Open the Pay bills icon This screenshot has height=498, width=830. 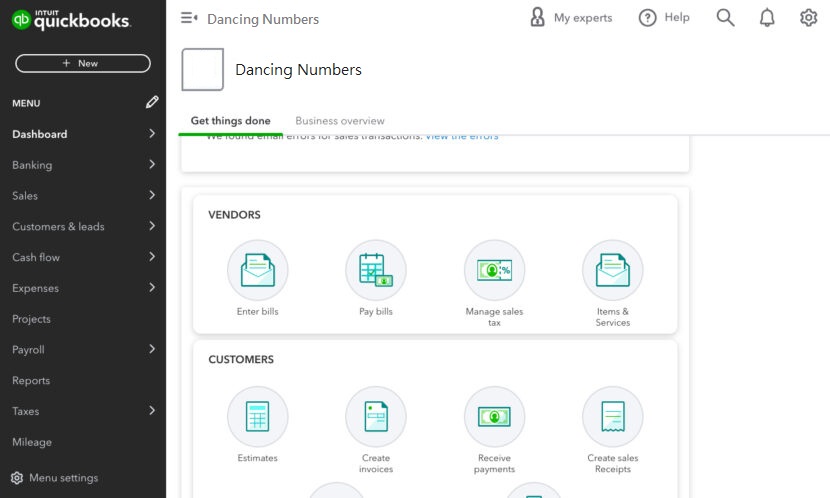[x=376, y=270]
